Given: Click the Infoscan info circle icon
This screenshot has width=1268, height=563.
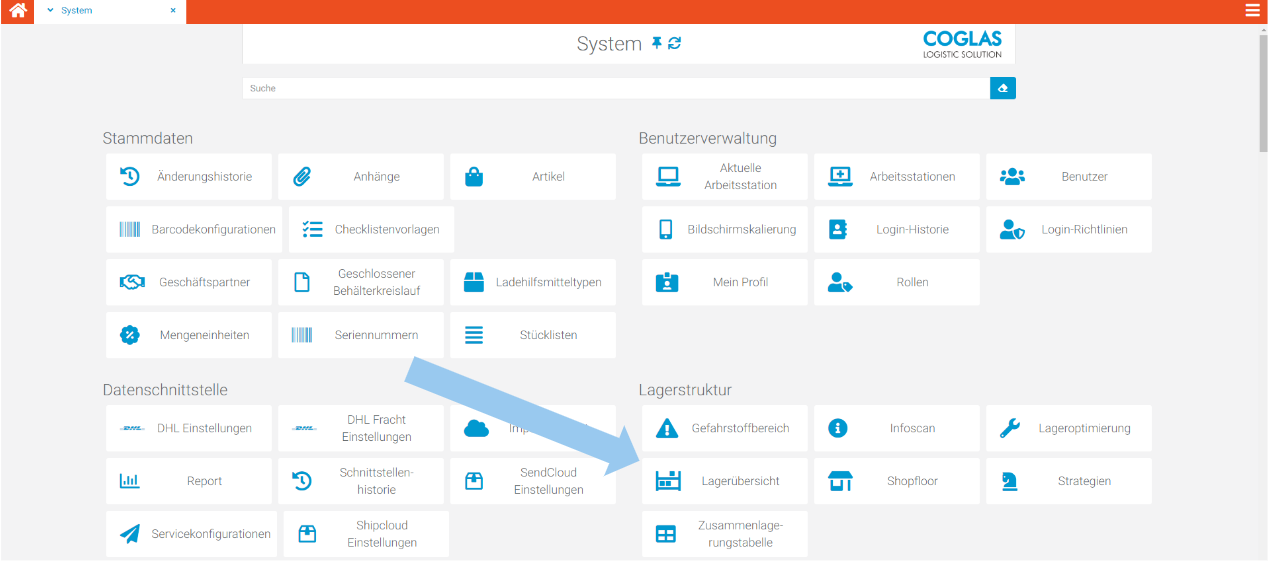Looking at the screenshot, I should click(x=838, y=428).
